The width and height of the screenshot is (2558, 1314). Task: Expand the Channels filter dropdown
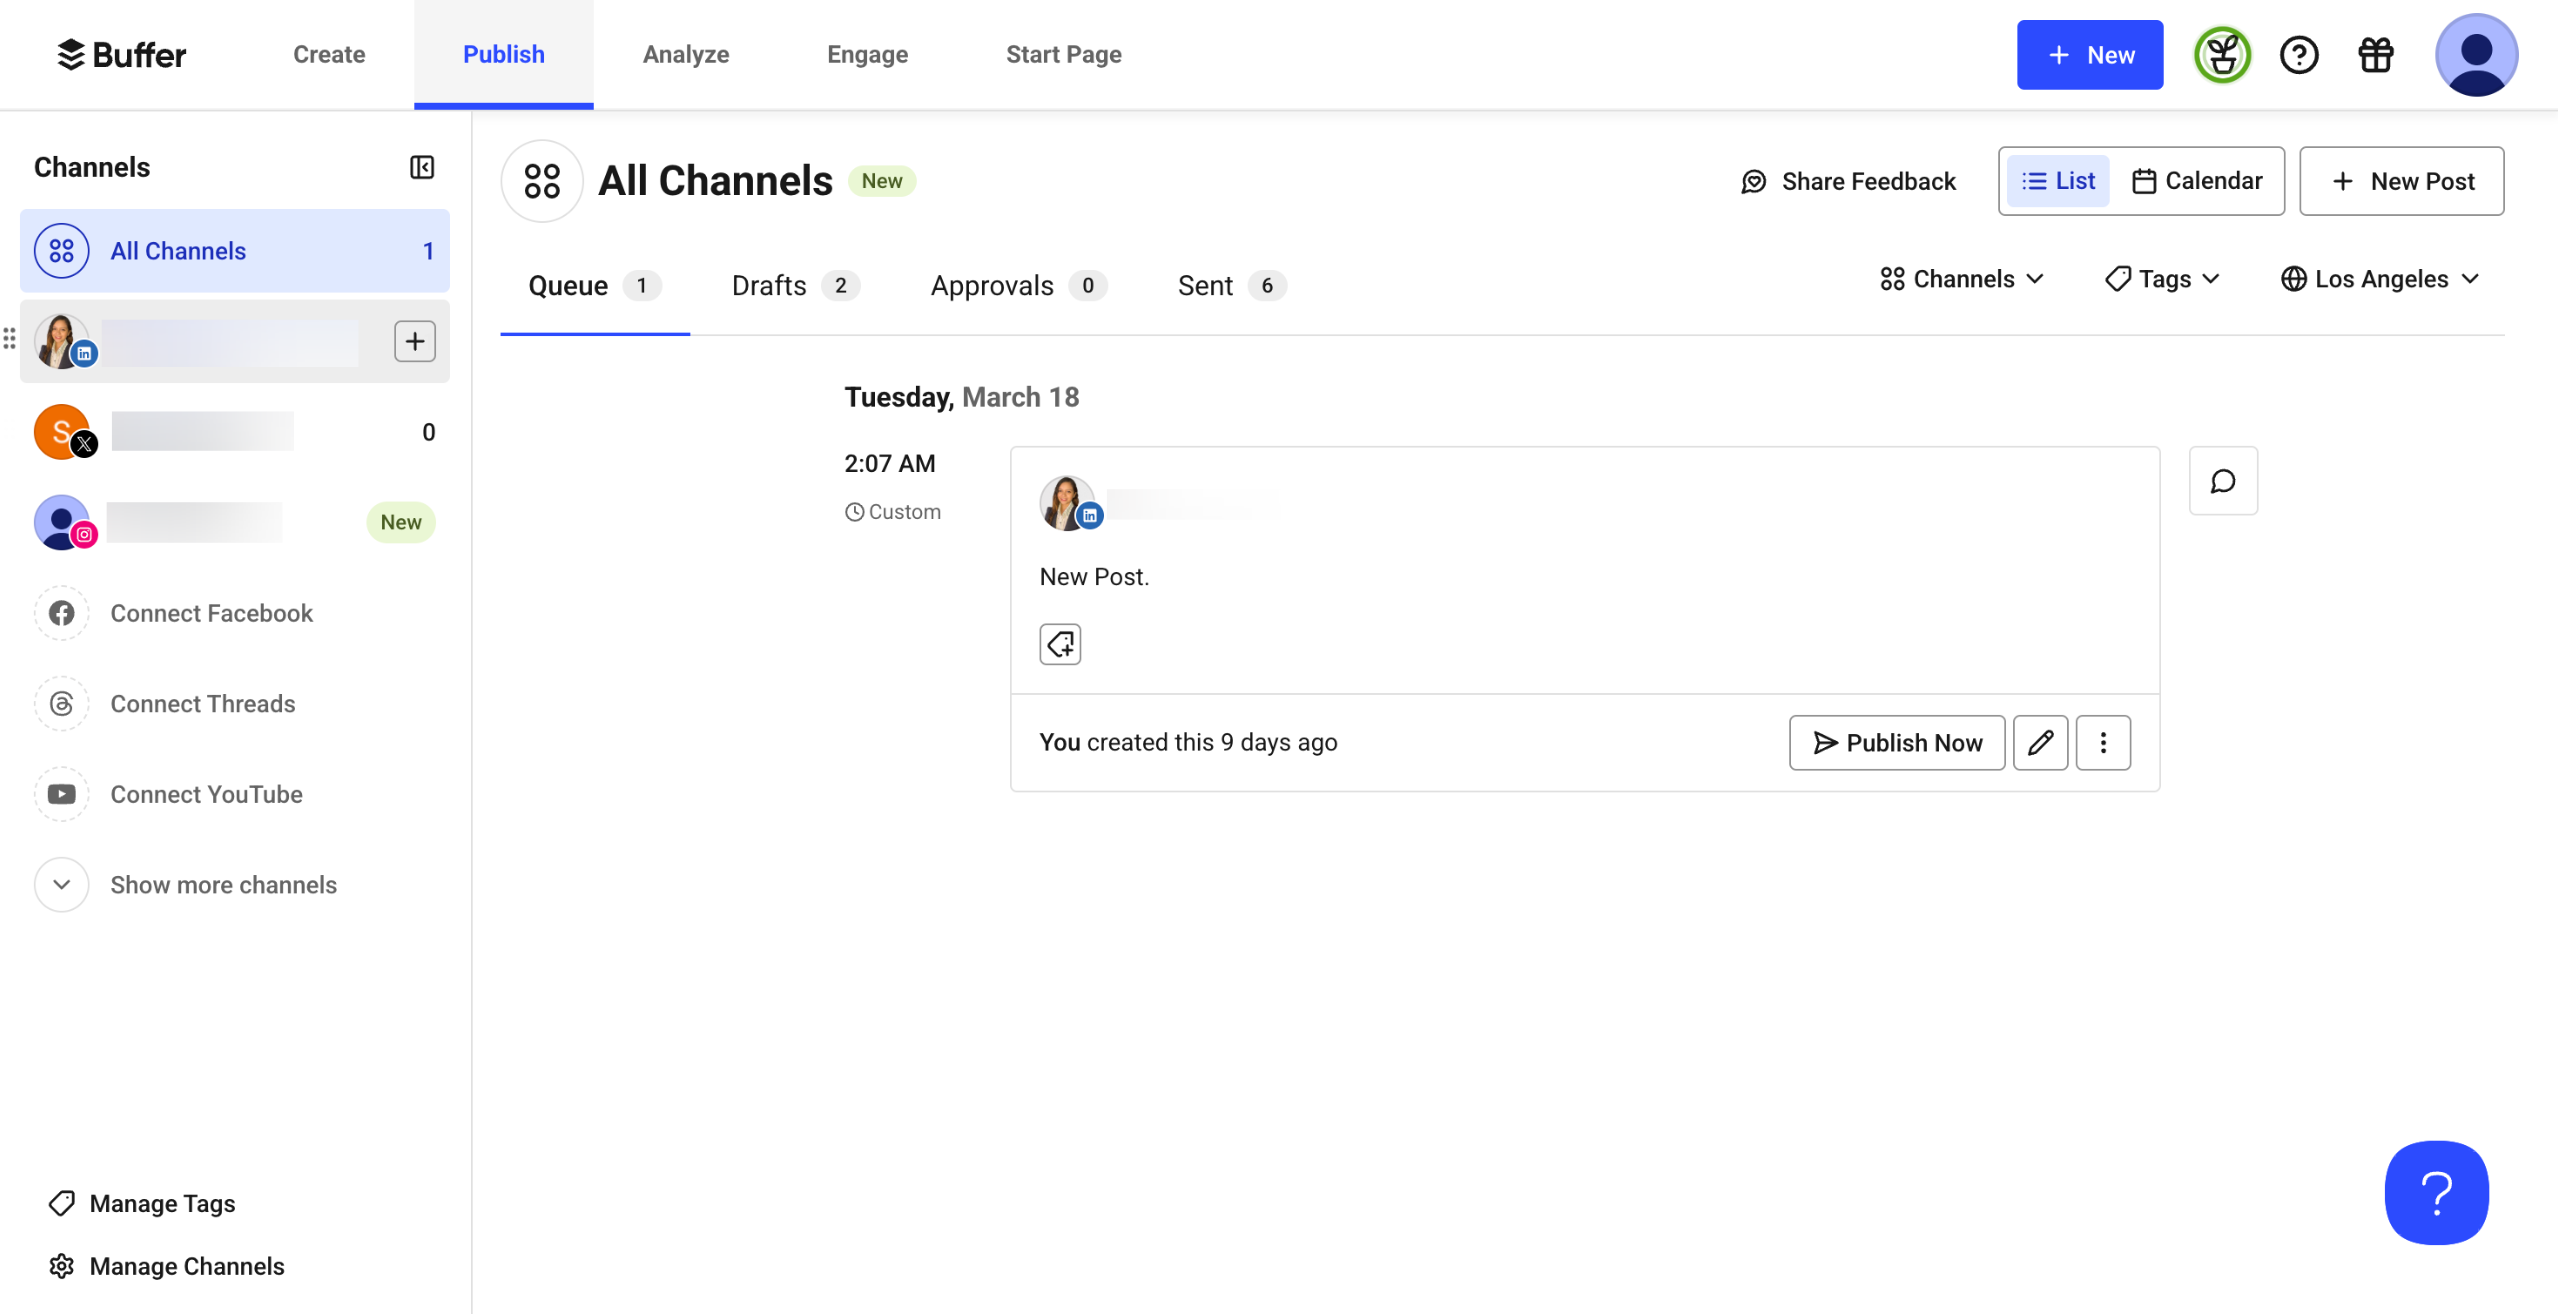pos(1961,279)
